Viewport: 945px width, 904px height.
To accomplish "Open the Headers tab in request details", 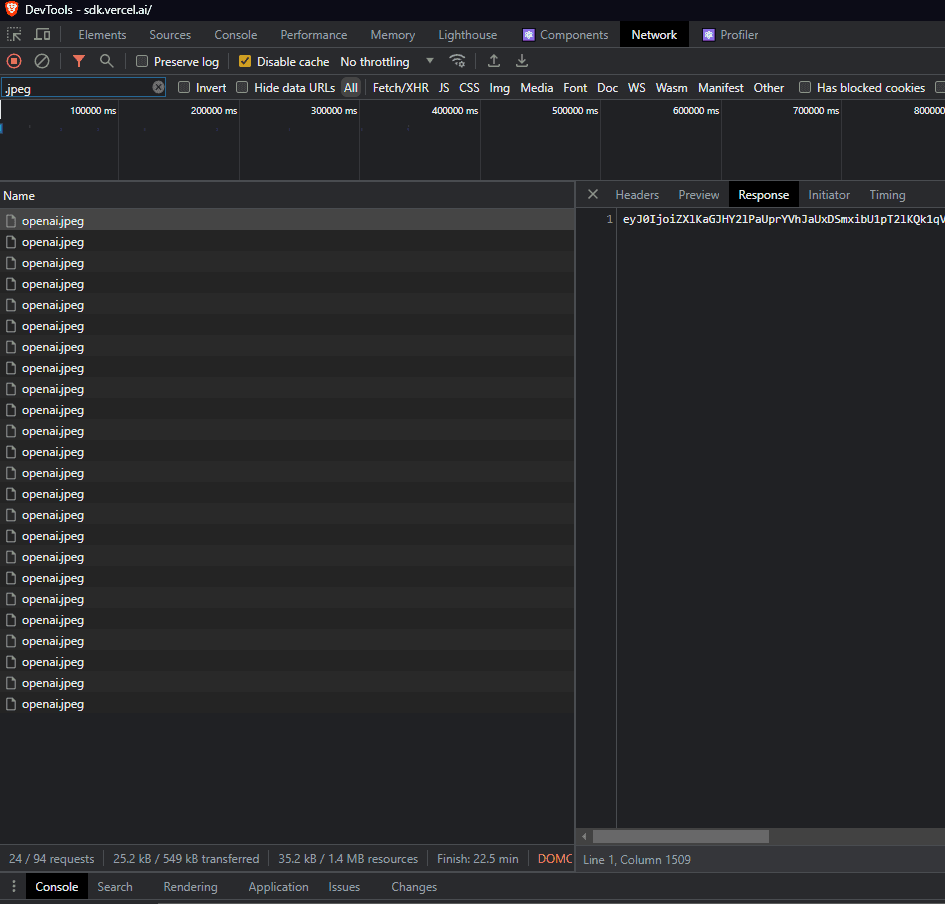I will (x=637, y=195).
